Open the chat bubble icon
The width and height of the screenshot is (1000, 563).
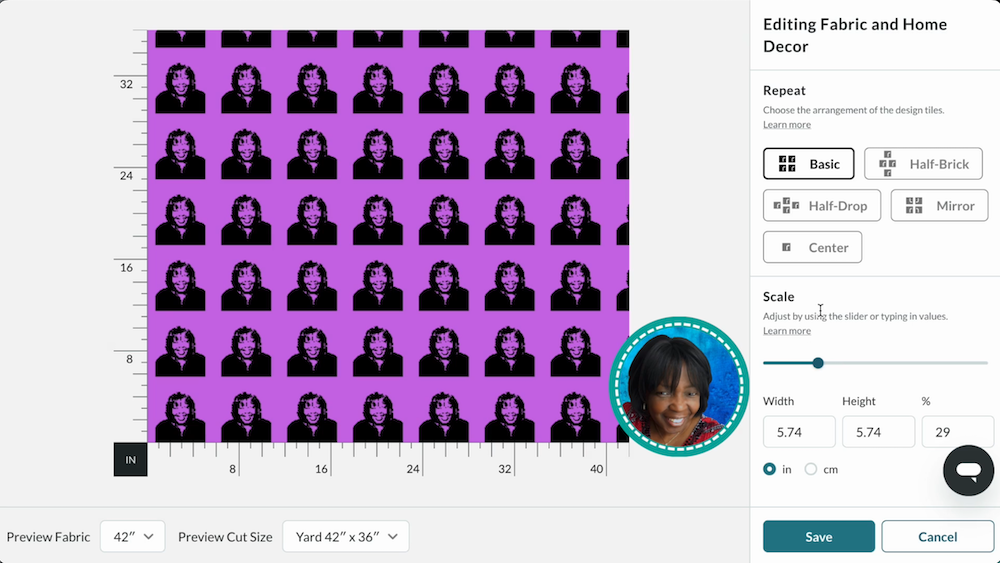[968, 471]
